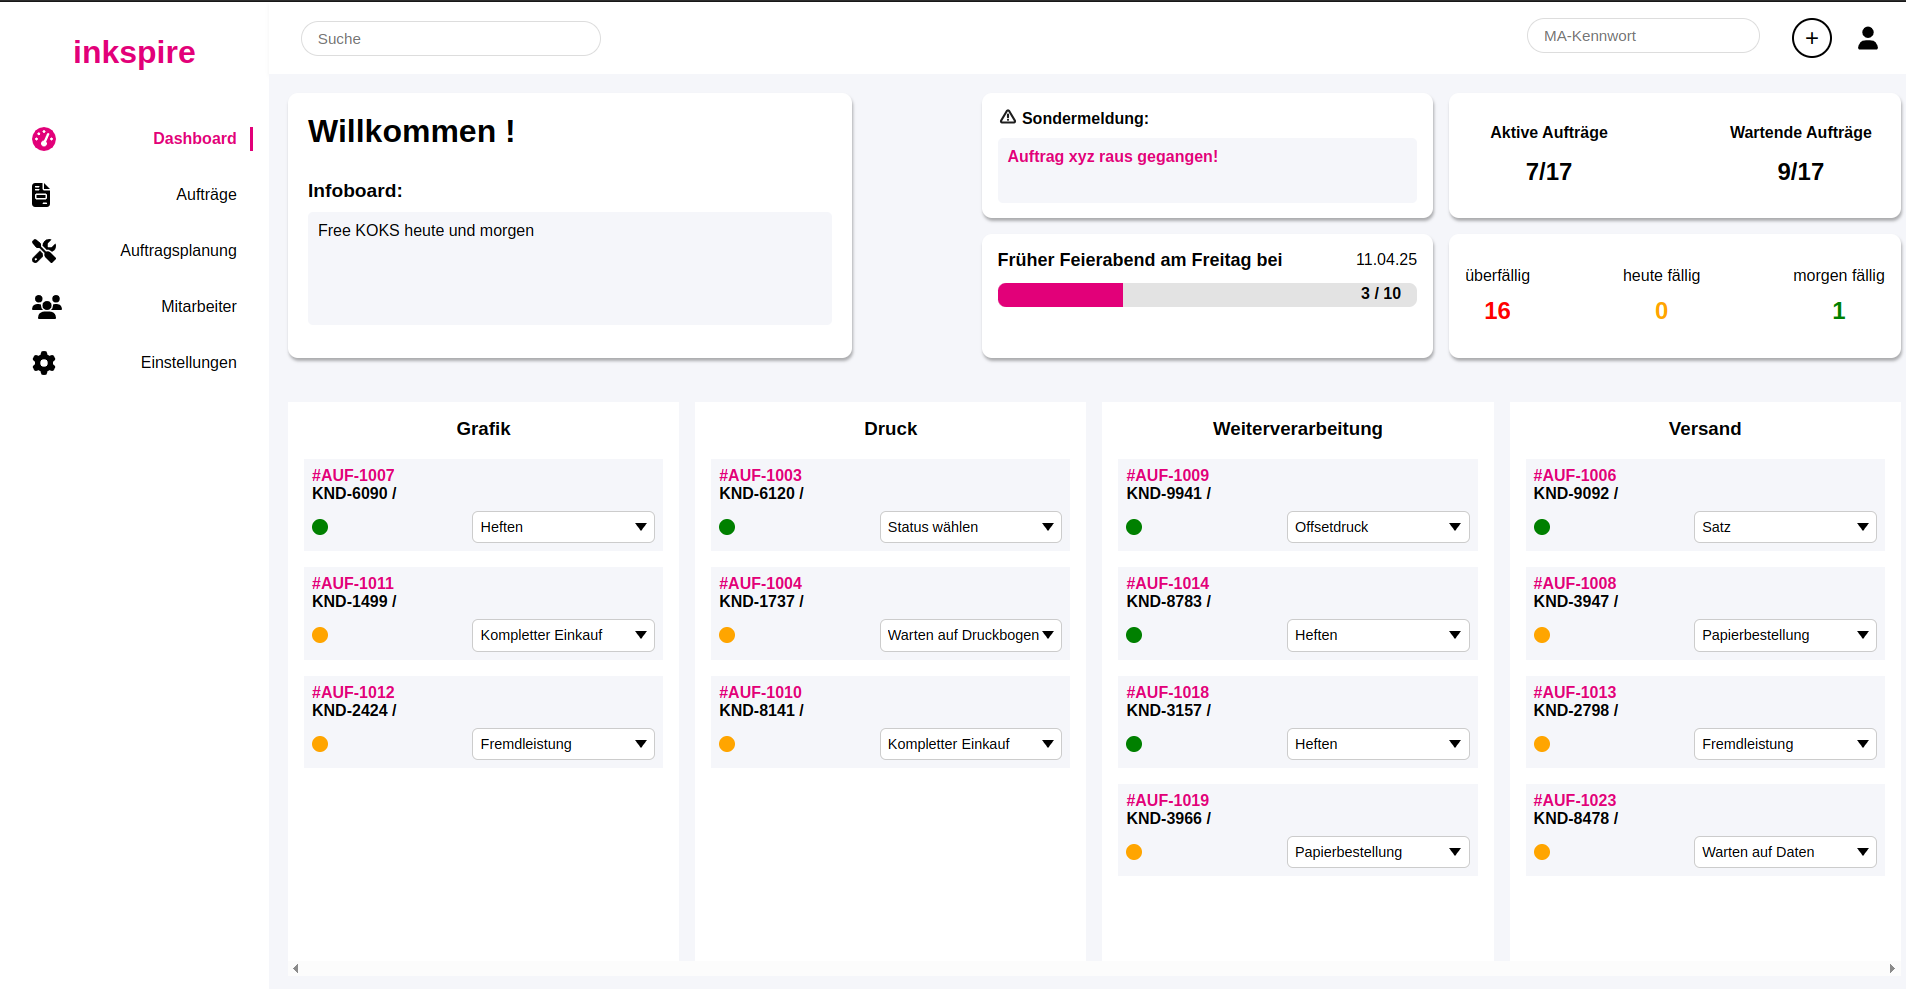Open order link #AUF-1019
The image size is (1906, 989).
(1167, 800)
